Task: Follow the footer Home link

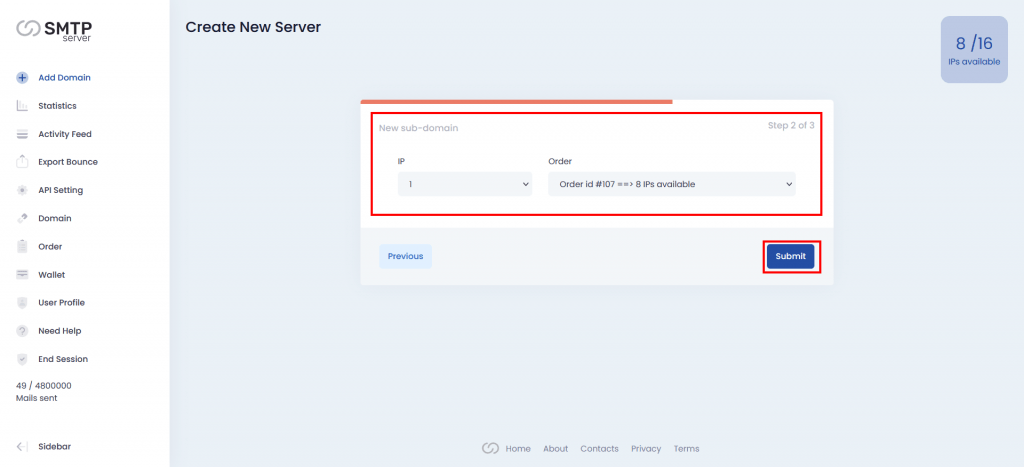Action: tap(518, 449)
